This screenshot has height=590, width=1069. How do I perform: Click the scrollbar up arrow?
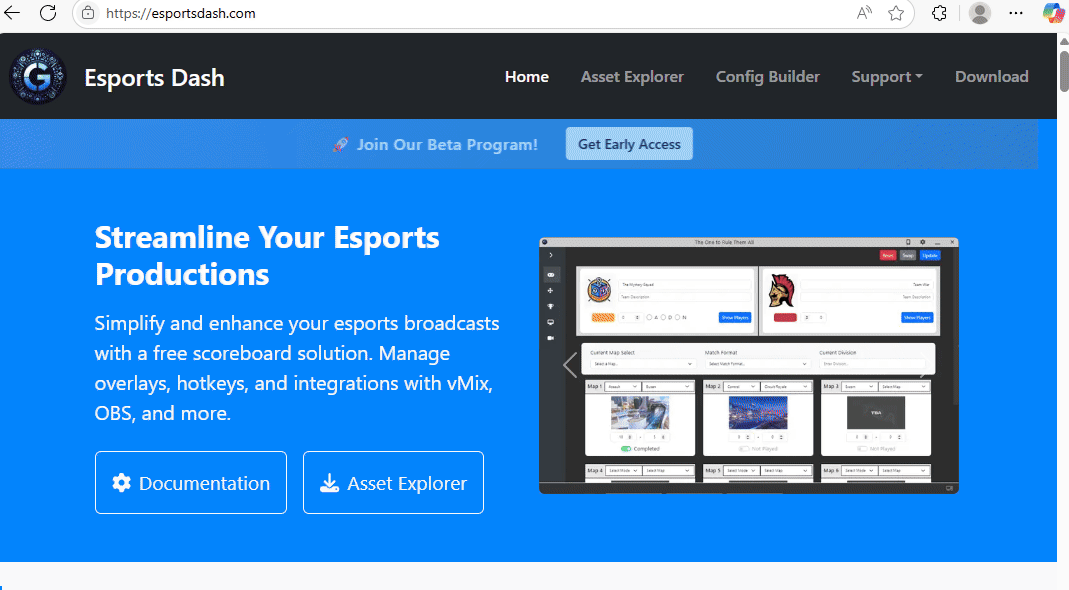(x=1064, y=41)
